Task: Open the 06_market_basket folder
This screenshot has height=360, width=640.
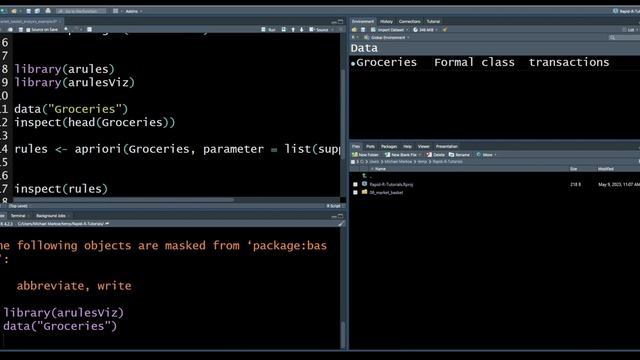Action: (x=386, y=192)
